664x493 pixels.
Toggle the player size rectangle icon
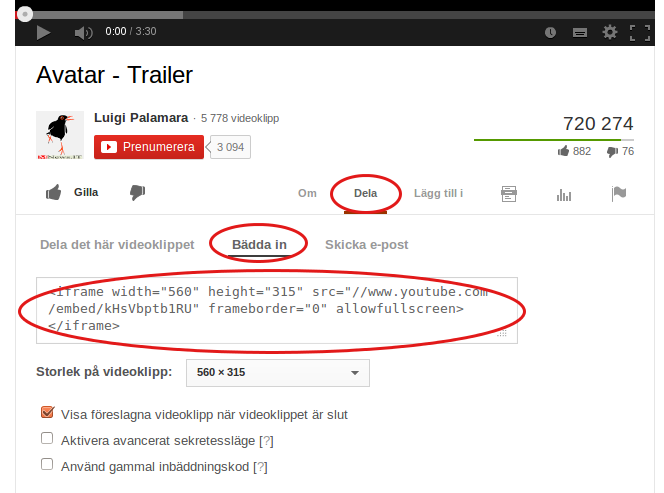[x=580, y=33]
